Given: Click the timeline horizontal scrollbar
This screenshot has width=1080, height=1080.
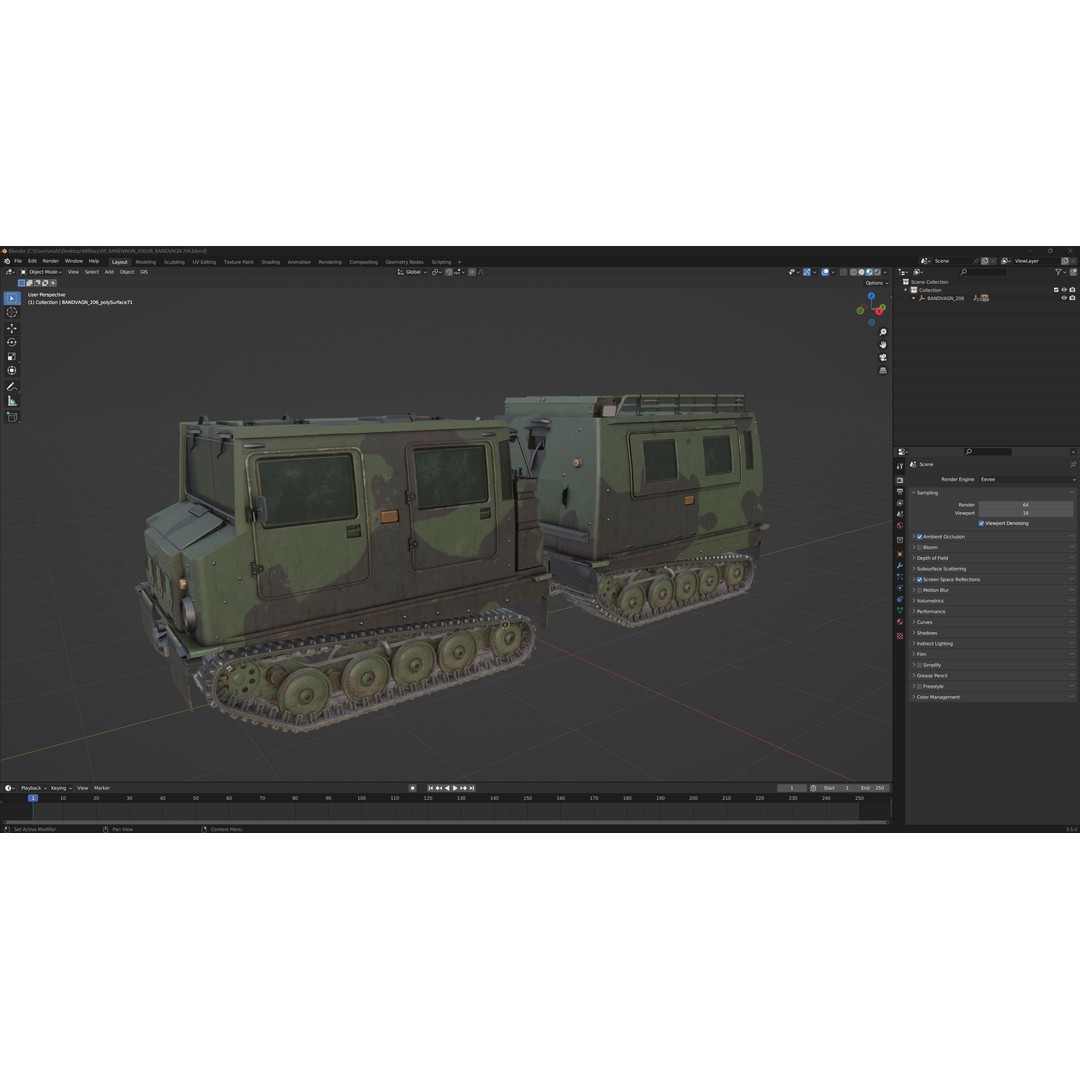Looking at the screenshot, I should pos(446,822).
